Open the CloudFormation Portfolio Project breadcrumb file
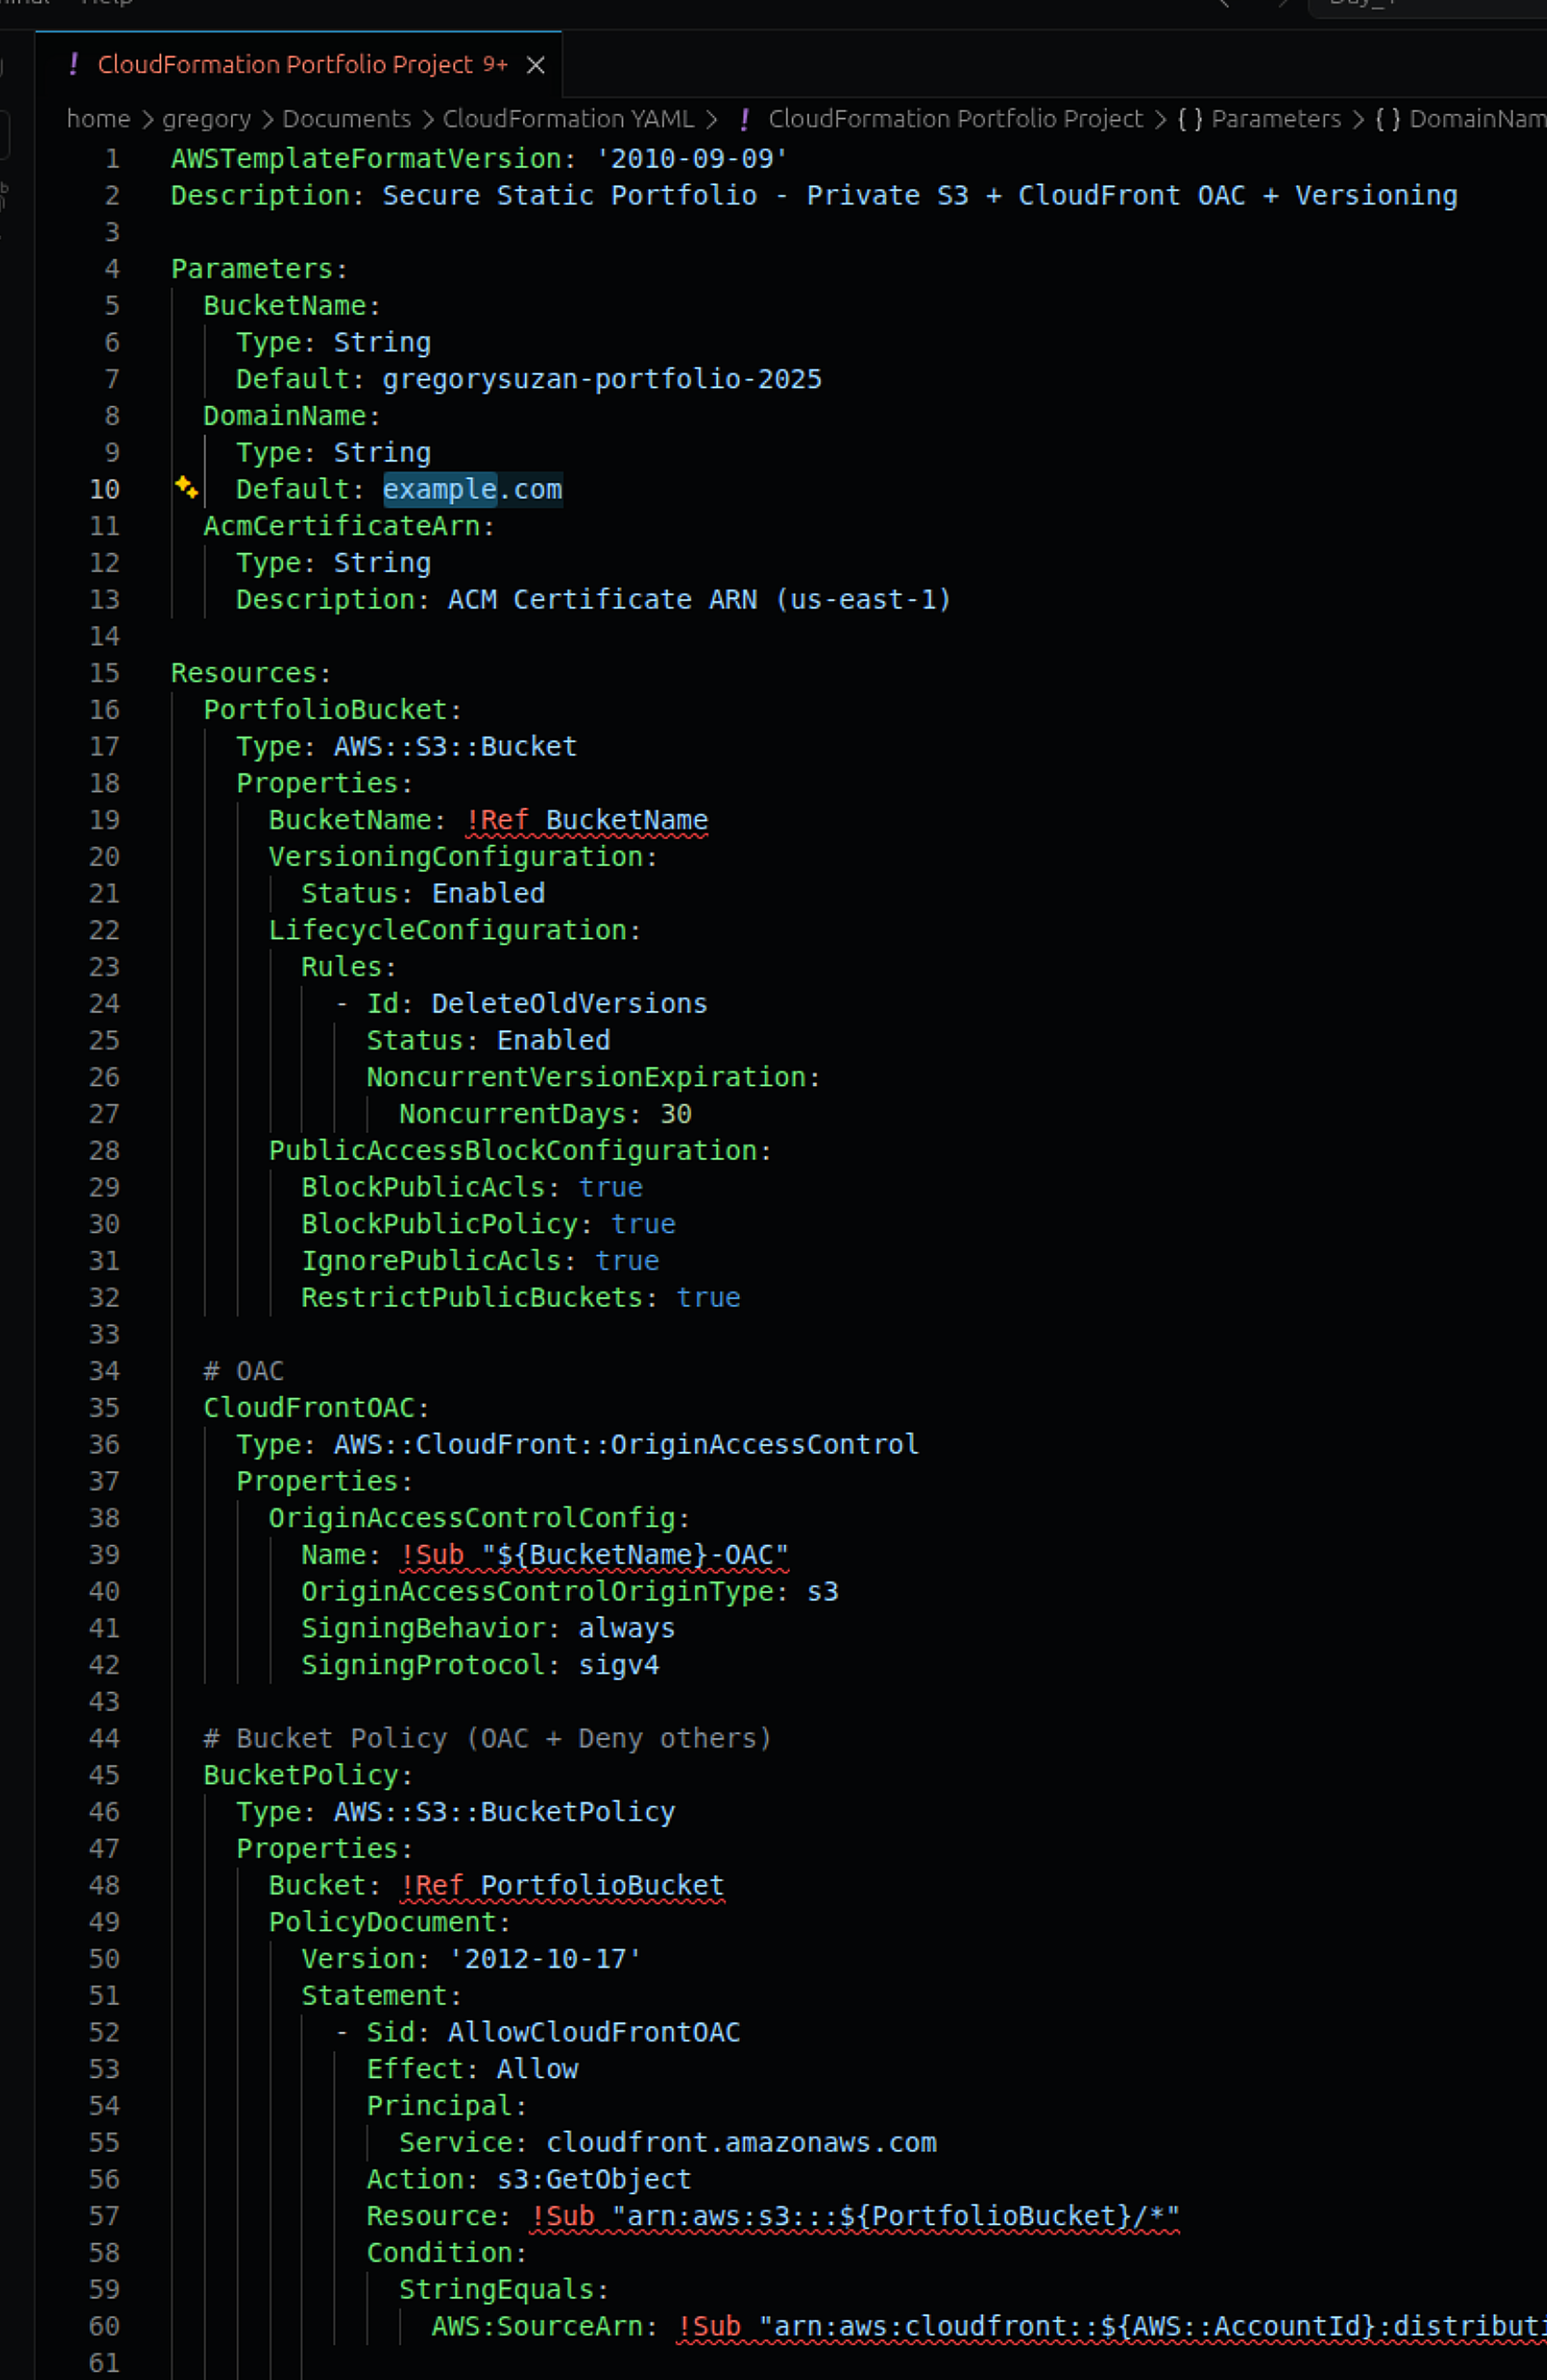 tap(955, 119)
